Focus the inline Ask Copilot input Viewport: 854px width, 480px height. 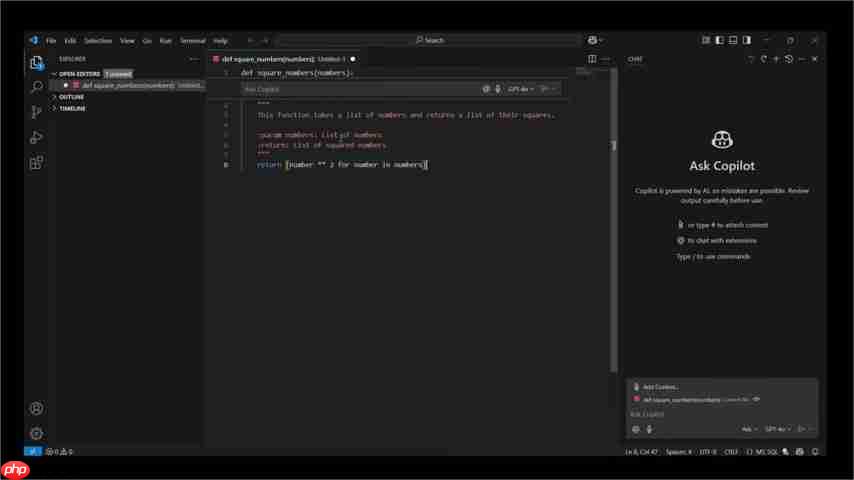point(359,89)
